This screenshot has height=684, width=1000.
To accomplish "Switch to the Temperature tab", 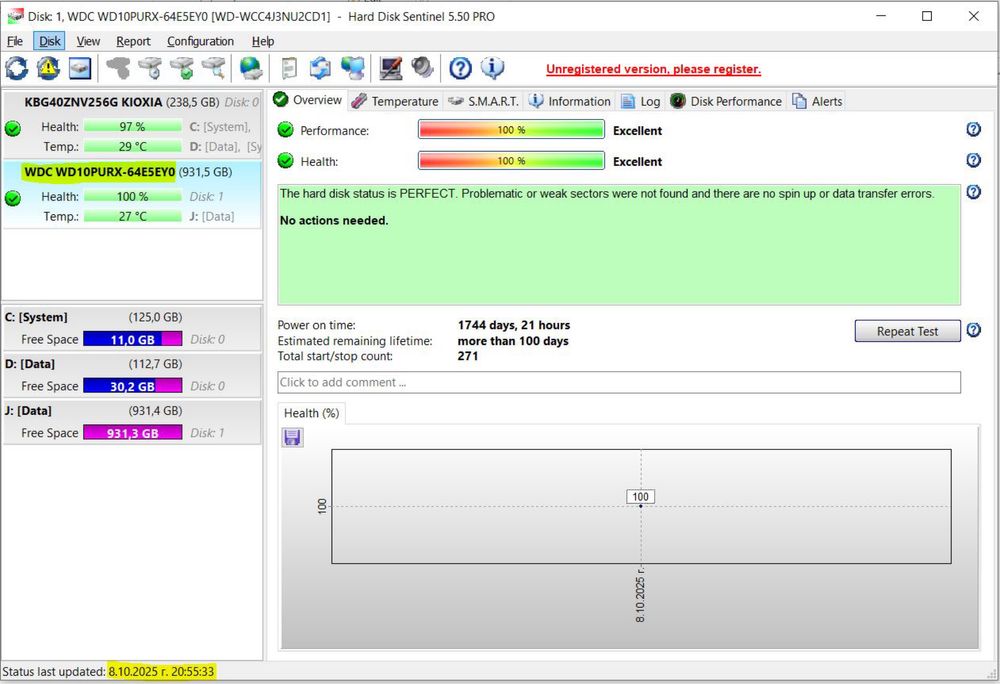I will coord(395,101).
